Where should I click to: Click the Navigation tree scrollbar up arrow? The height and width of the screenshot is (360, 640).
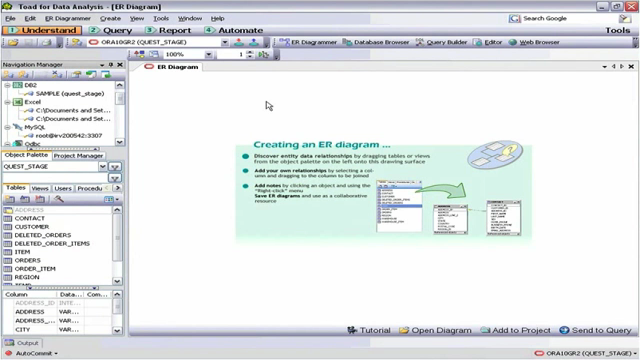(x=120, y=85)
